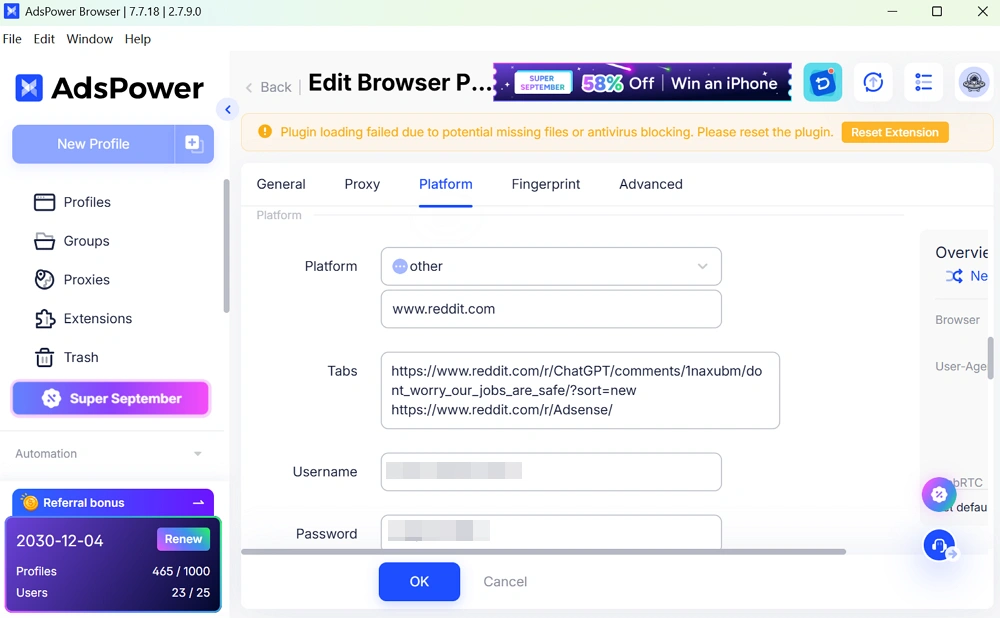
Task: Open Trash in the sidebar
Action: coord(66,358)
